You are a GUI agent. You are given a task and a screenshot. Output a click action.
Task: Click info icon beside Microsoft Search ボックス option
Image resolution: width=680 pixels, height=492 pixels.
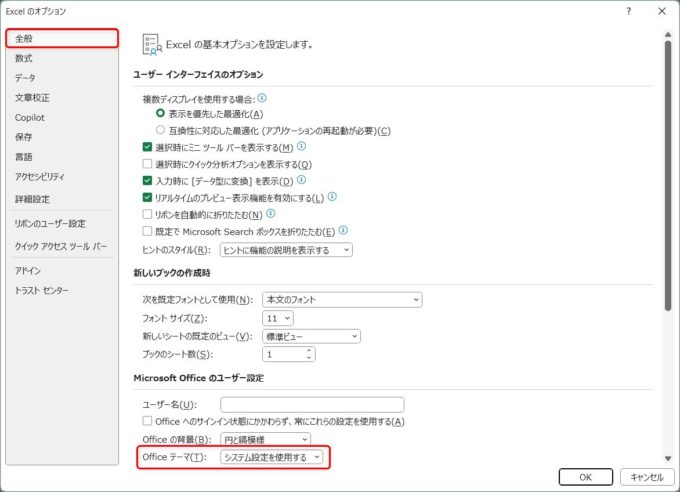click(342, 231)
